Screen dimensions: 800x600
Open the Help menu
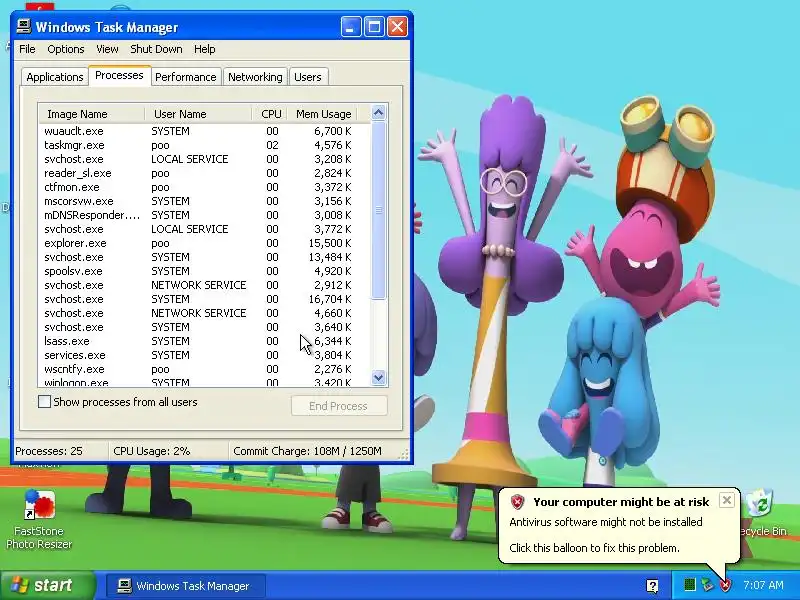[x=205, y=49]
